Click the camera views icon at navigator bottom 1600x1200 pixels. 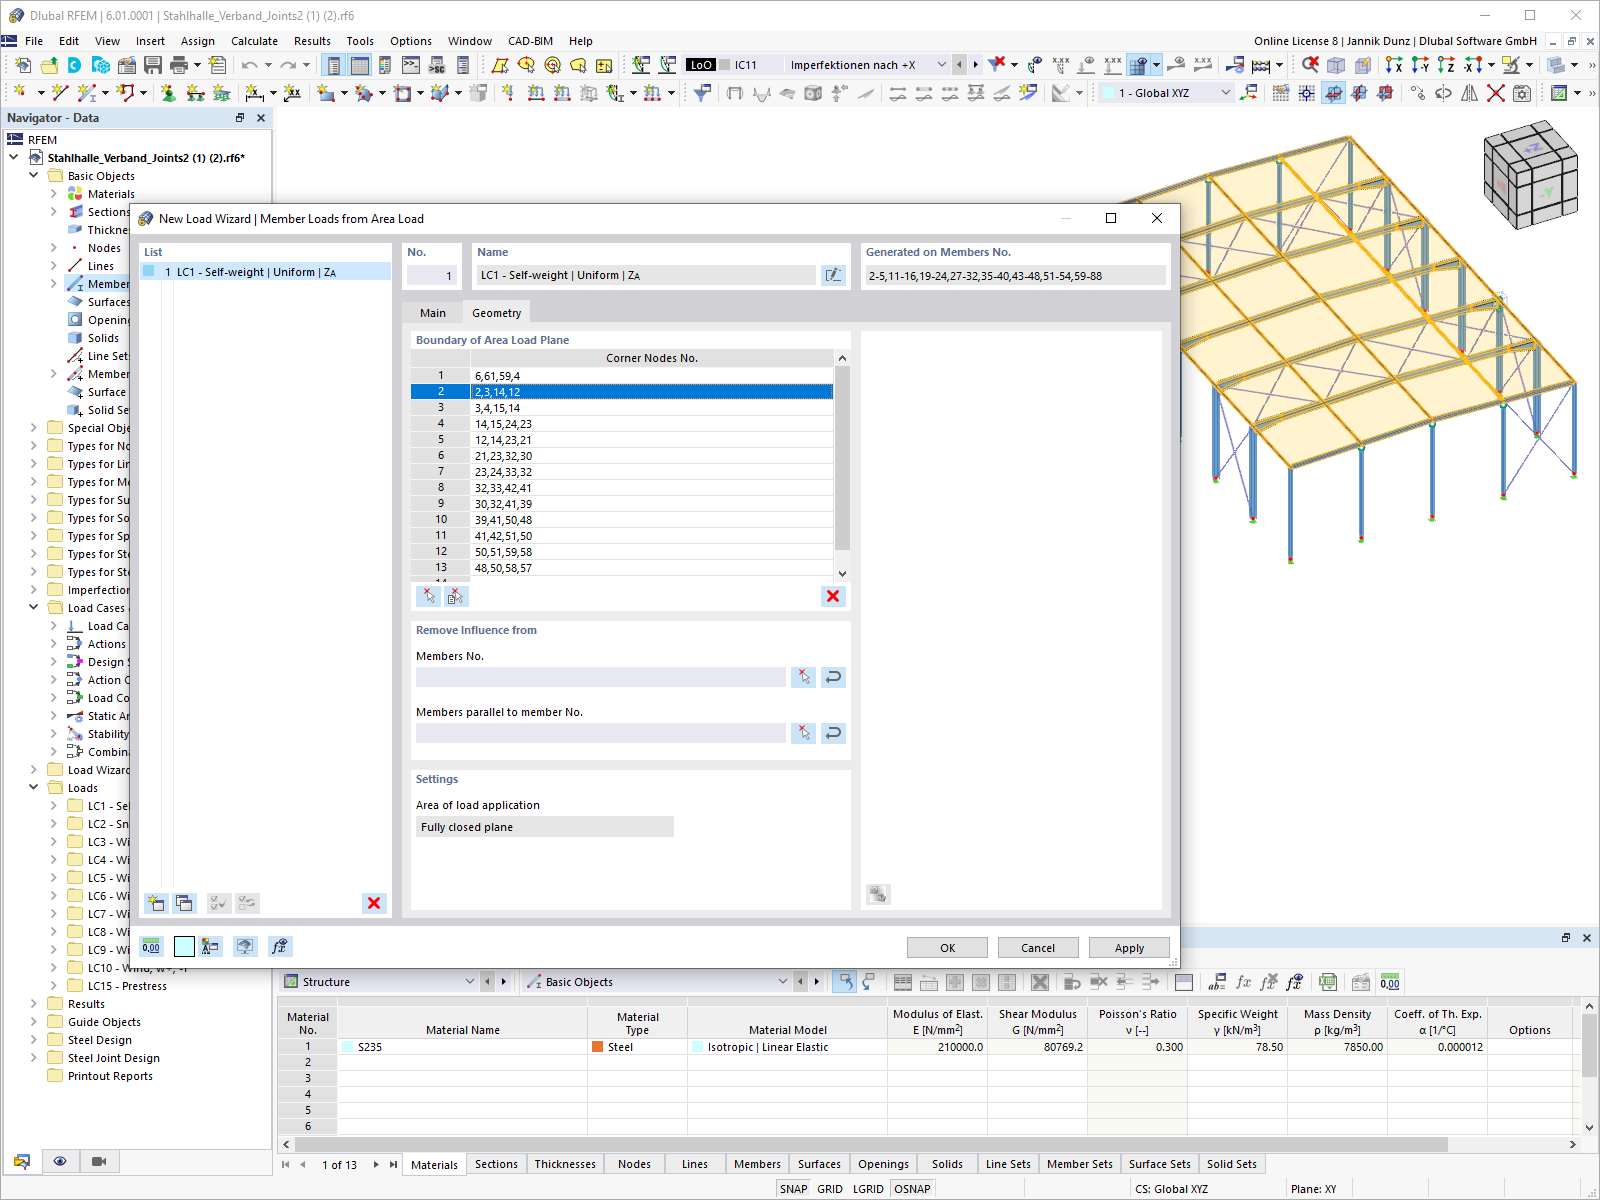[x=99, y=1161]
